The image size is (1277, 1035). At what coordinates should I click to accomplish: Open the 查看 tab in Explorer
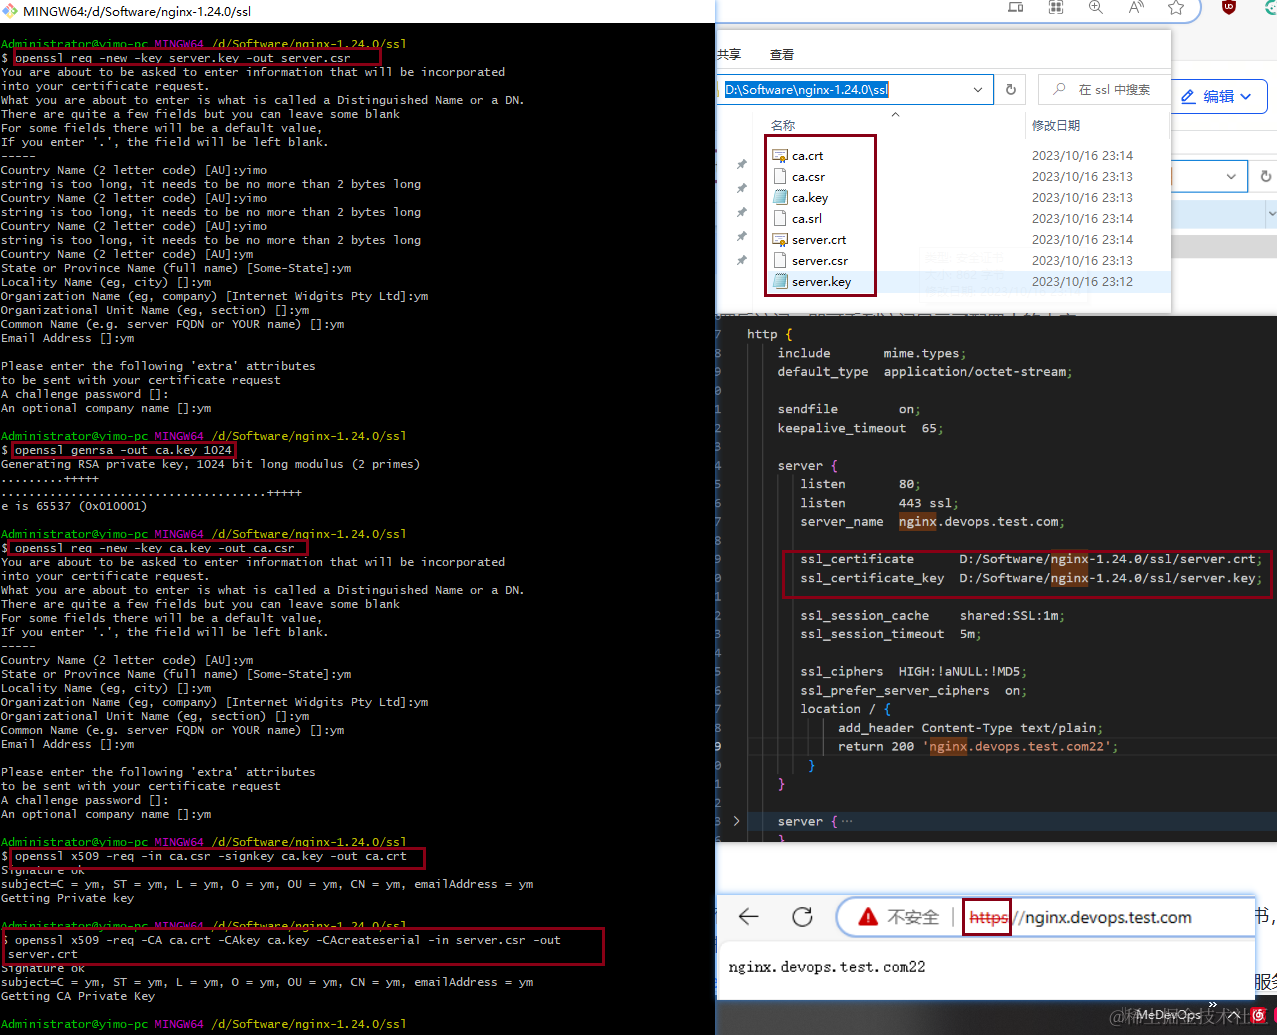click(x=782, y=55)
